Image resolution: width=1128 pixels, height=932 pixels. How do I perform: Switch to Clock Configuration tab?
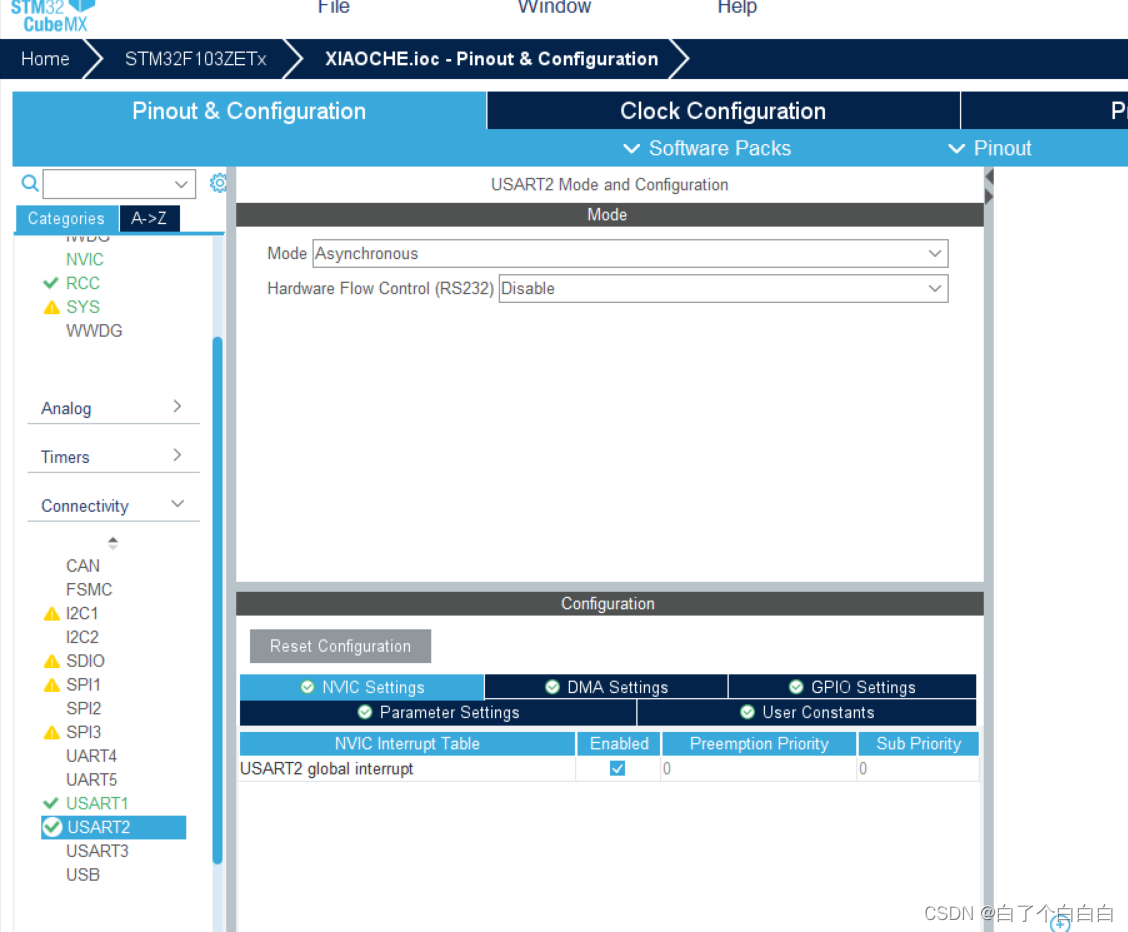pos(723,111)
